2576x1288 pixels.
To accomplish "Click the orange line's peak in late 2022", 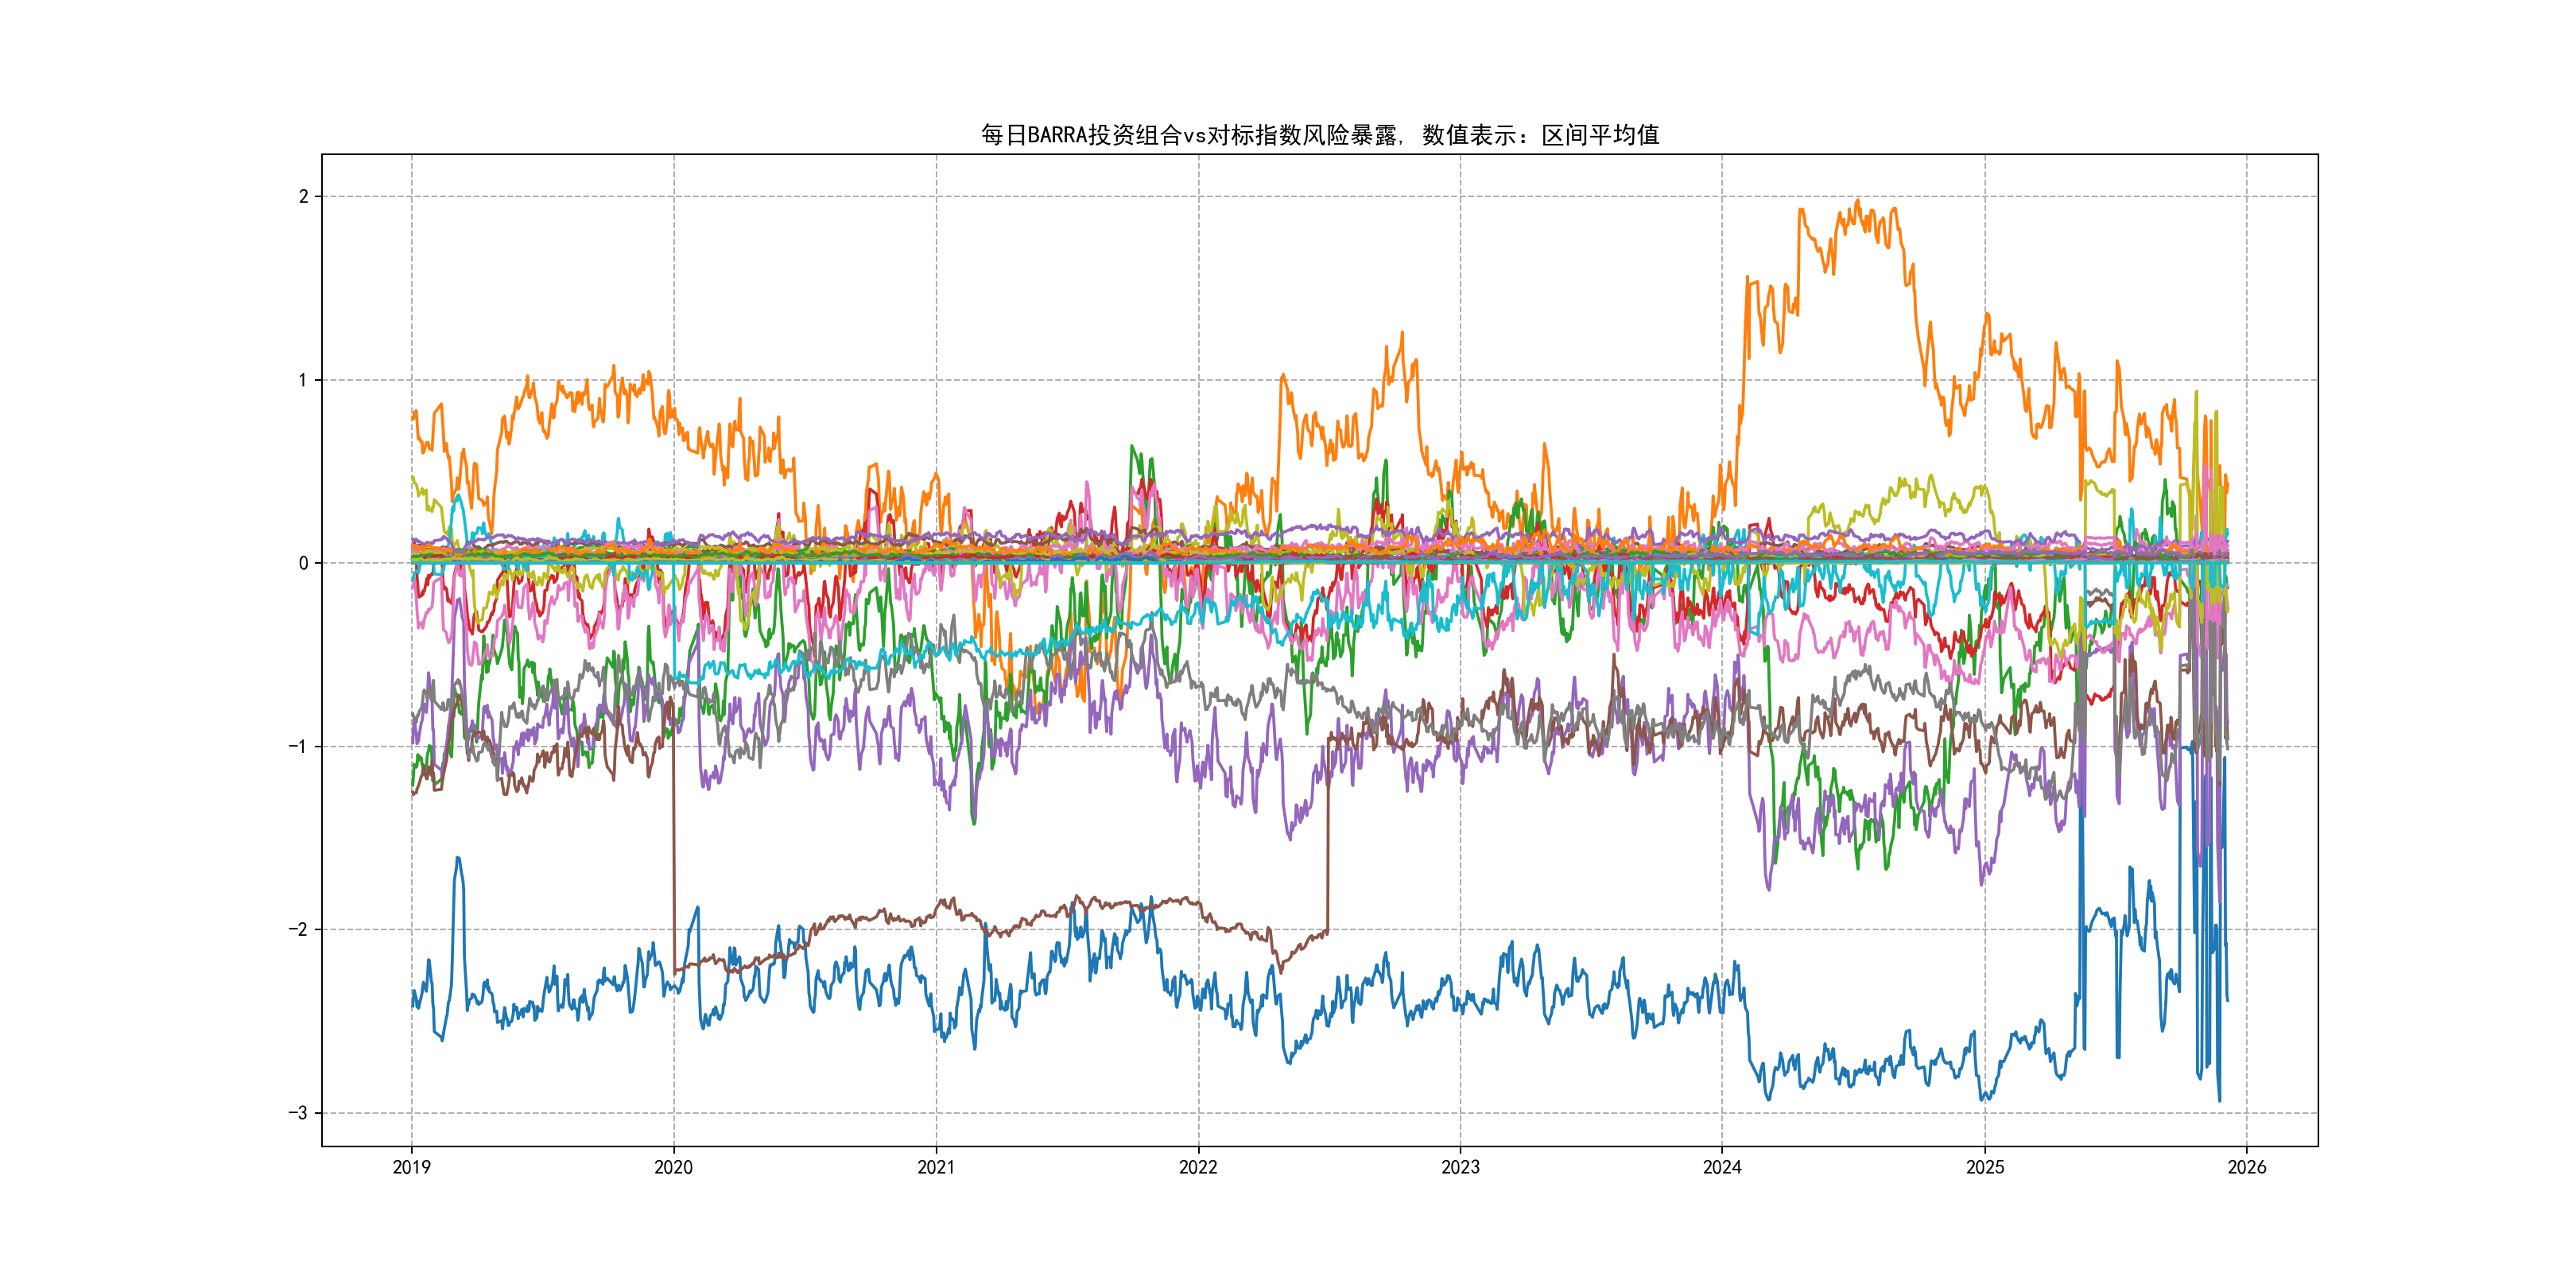I will coord(1402,334).
